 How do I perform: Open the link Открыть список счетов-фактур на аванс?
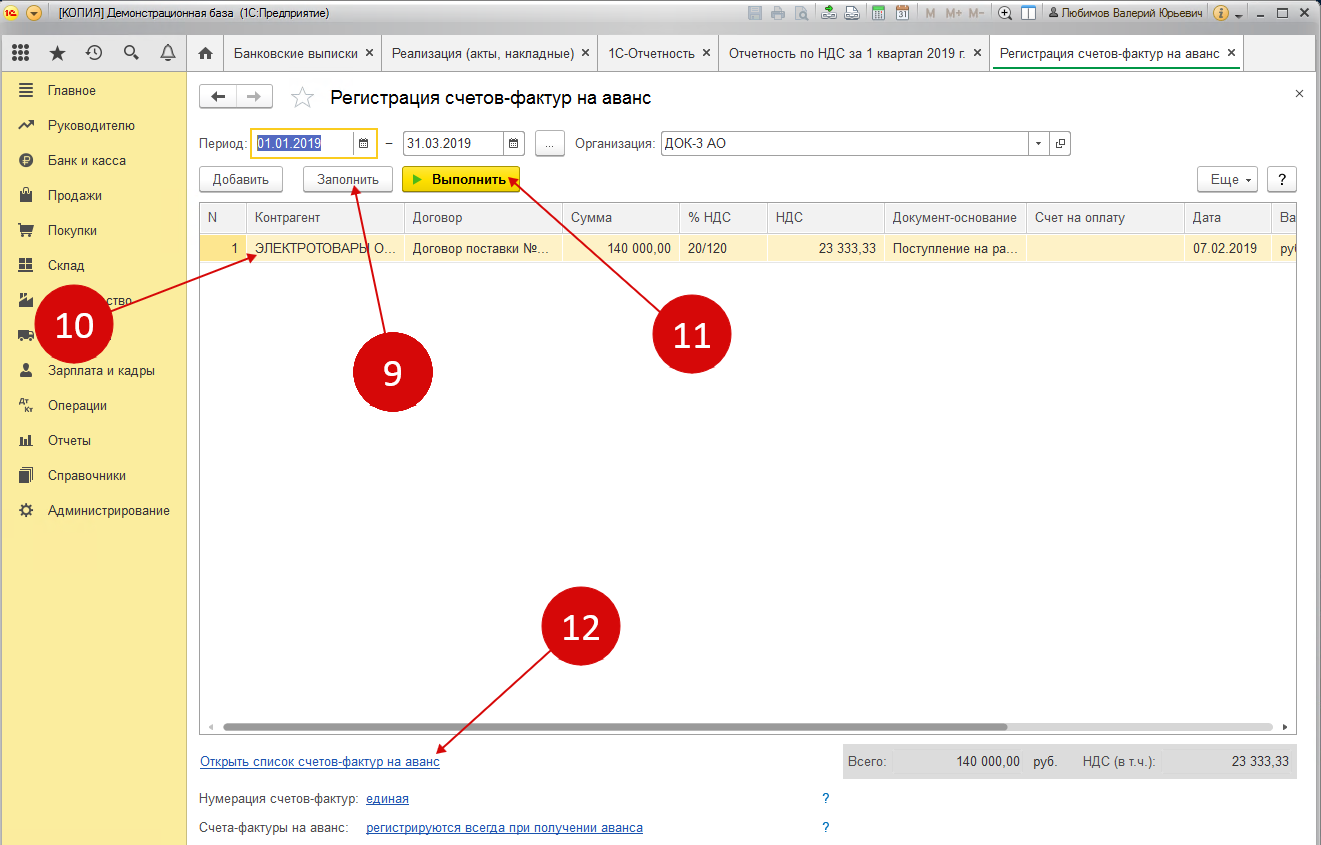click(x=320, y=762)
